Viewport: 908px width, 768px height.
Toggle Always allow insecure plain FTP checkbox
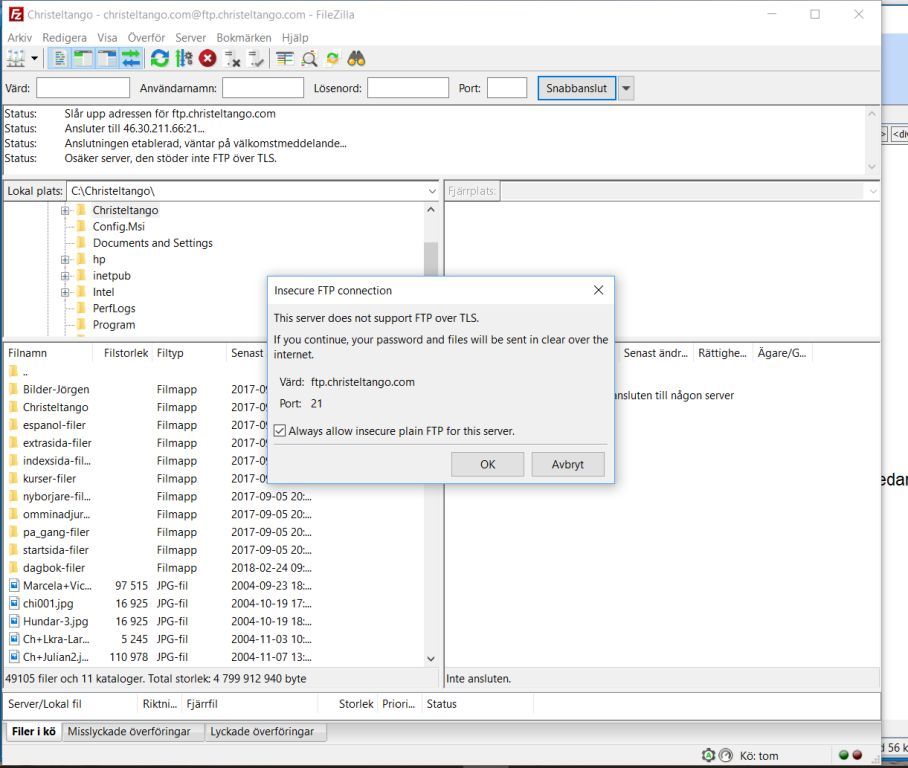pyautogui.click(x=280, y=430)
